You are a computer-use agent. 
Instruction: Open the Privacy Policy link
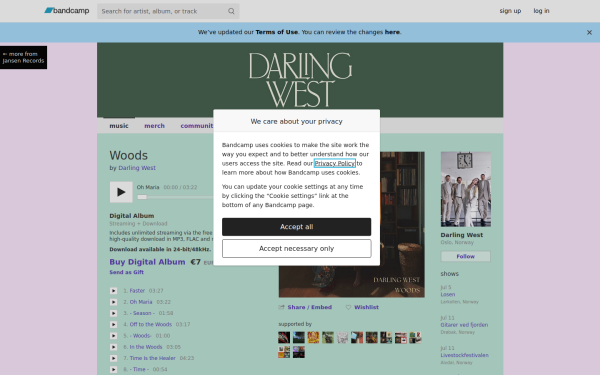click(335, 163)
